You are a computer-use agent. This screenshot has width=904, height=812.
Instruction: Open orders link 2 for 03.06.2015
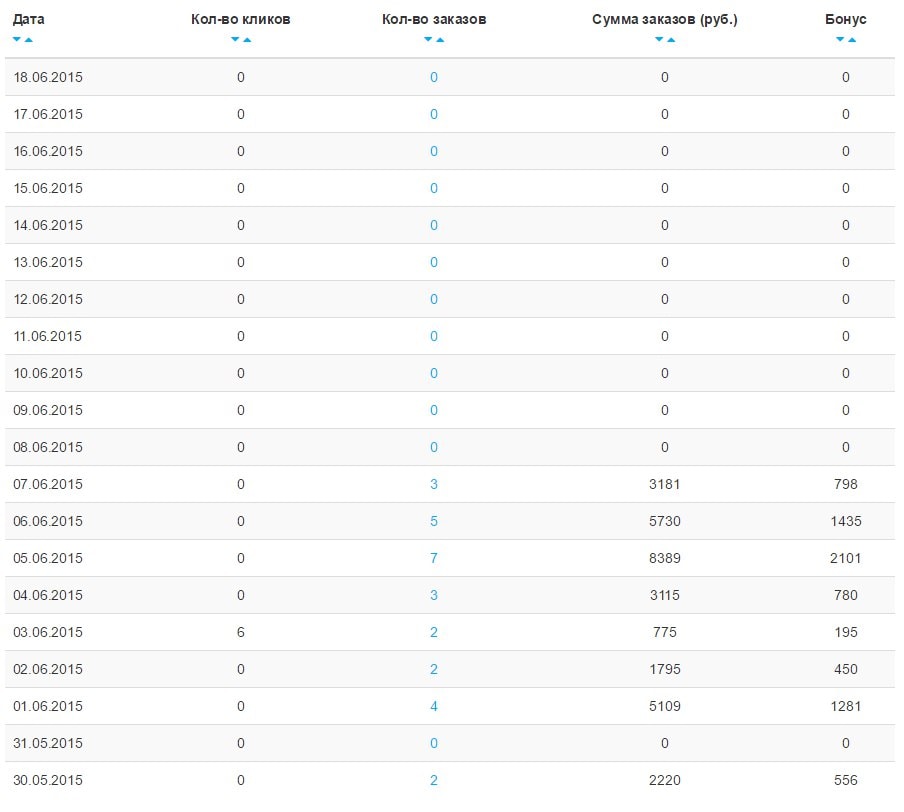coord(434,632)
